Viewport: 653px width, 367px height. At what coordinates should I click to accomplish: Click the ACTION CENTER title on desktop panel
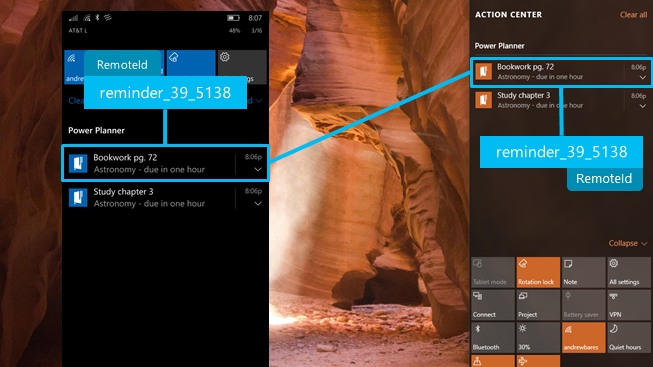[508, 15]
